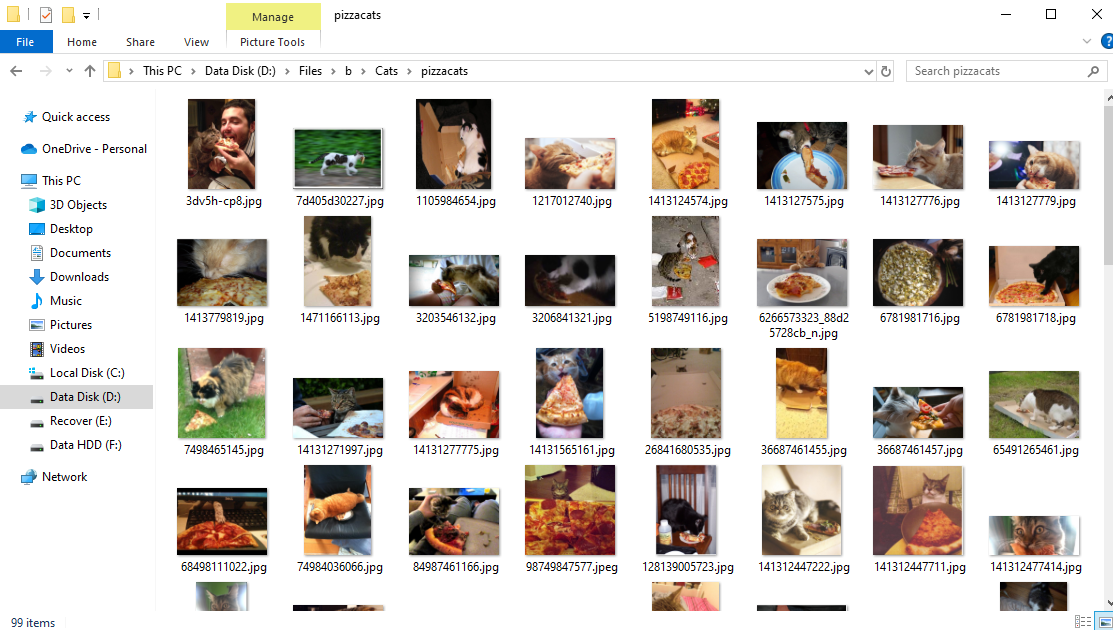The height and width of the screenshot is (630, 1113).
Task: Select the 3dv5h-cp8.jpg thumbnail
Action: (x=221, y=144)
